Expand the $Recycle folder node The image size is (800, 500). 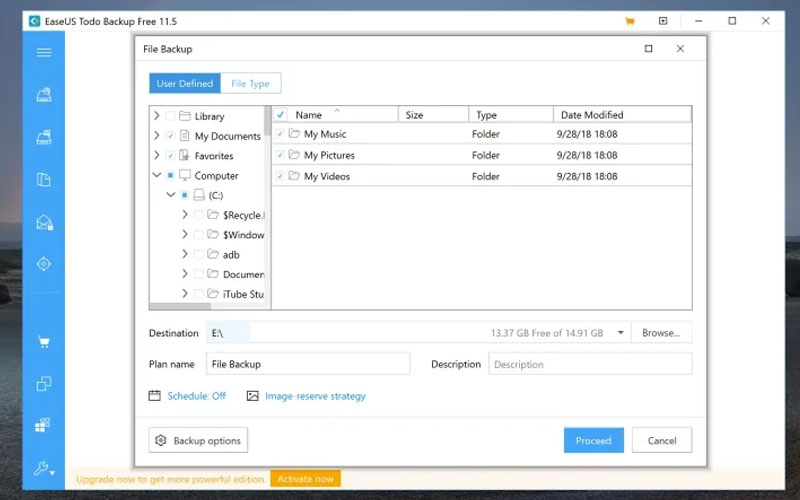(185, 215)
